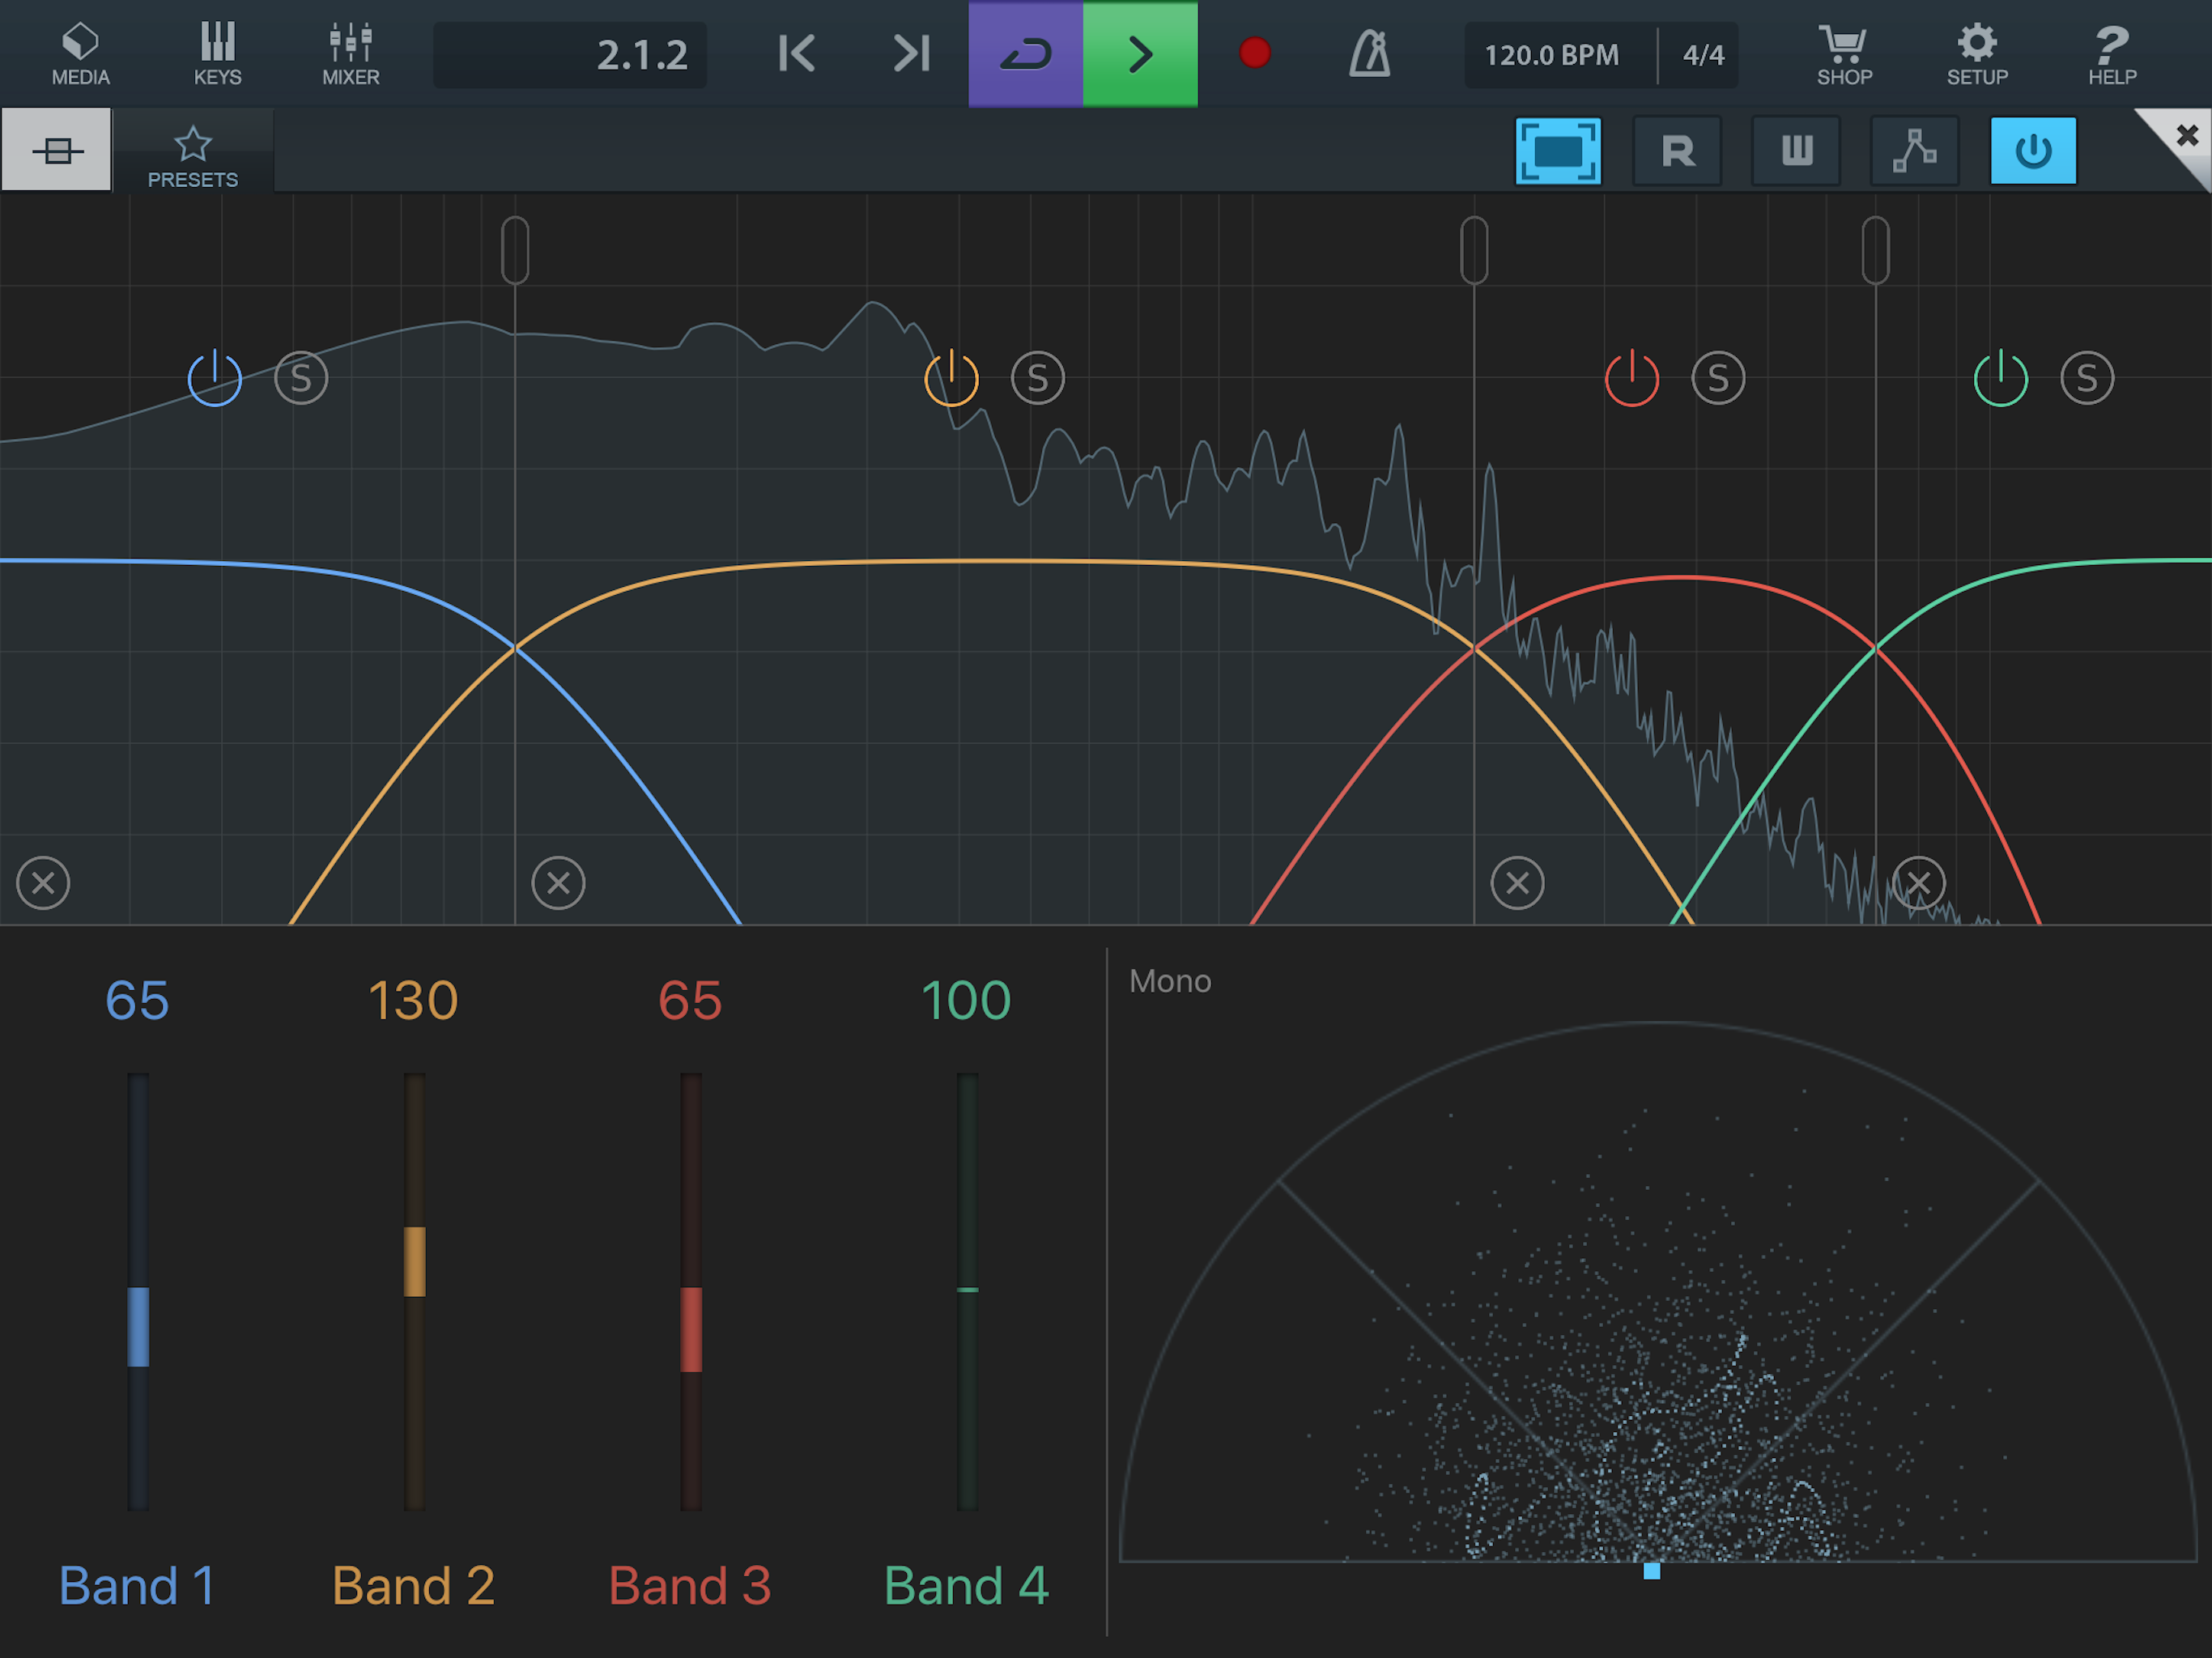Screen dimensions: 2212x1658
Task: Open the Media browser
Action: (x=80, y=54)
